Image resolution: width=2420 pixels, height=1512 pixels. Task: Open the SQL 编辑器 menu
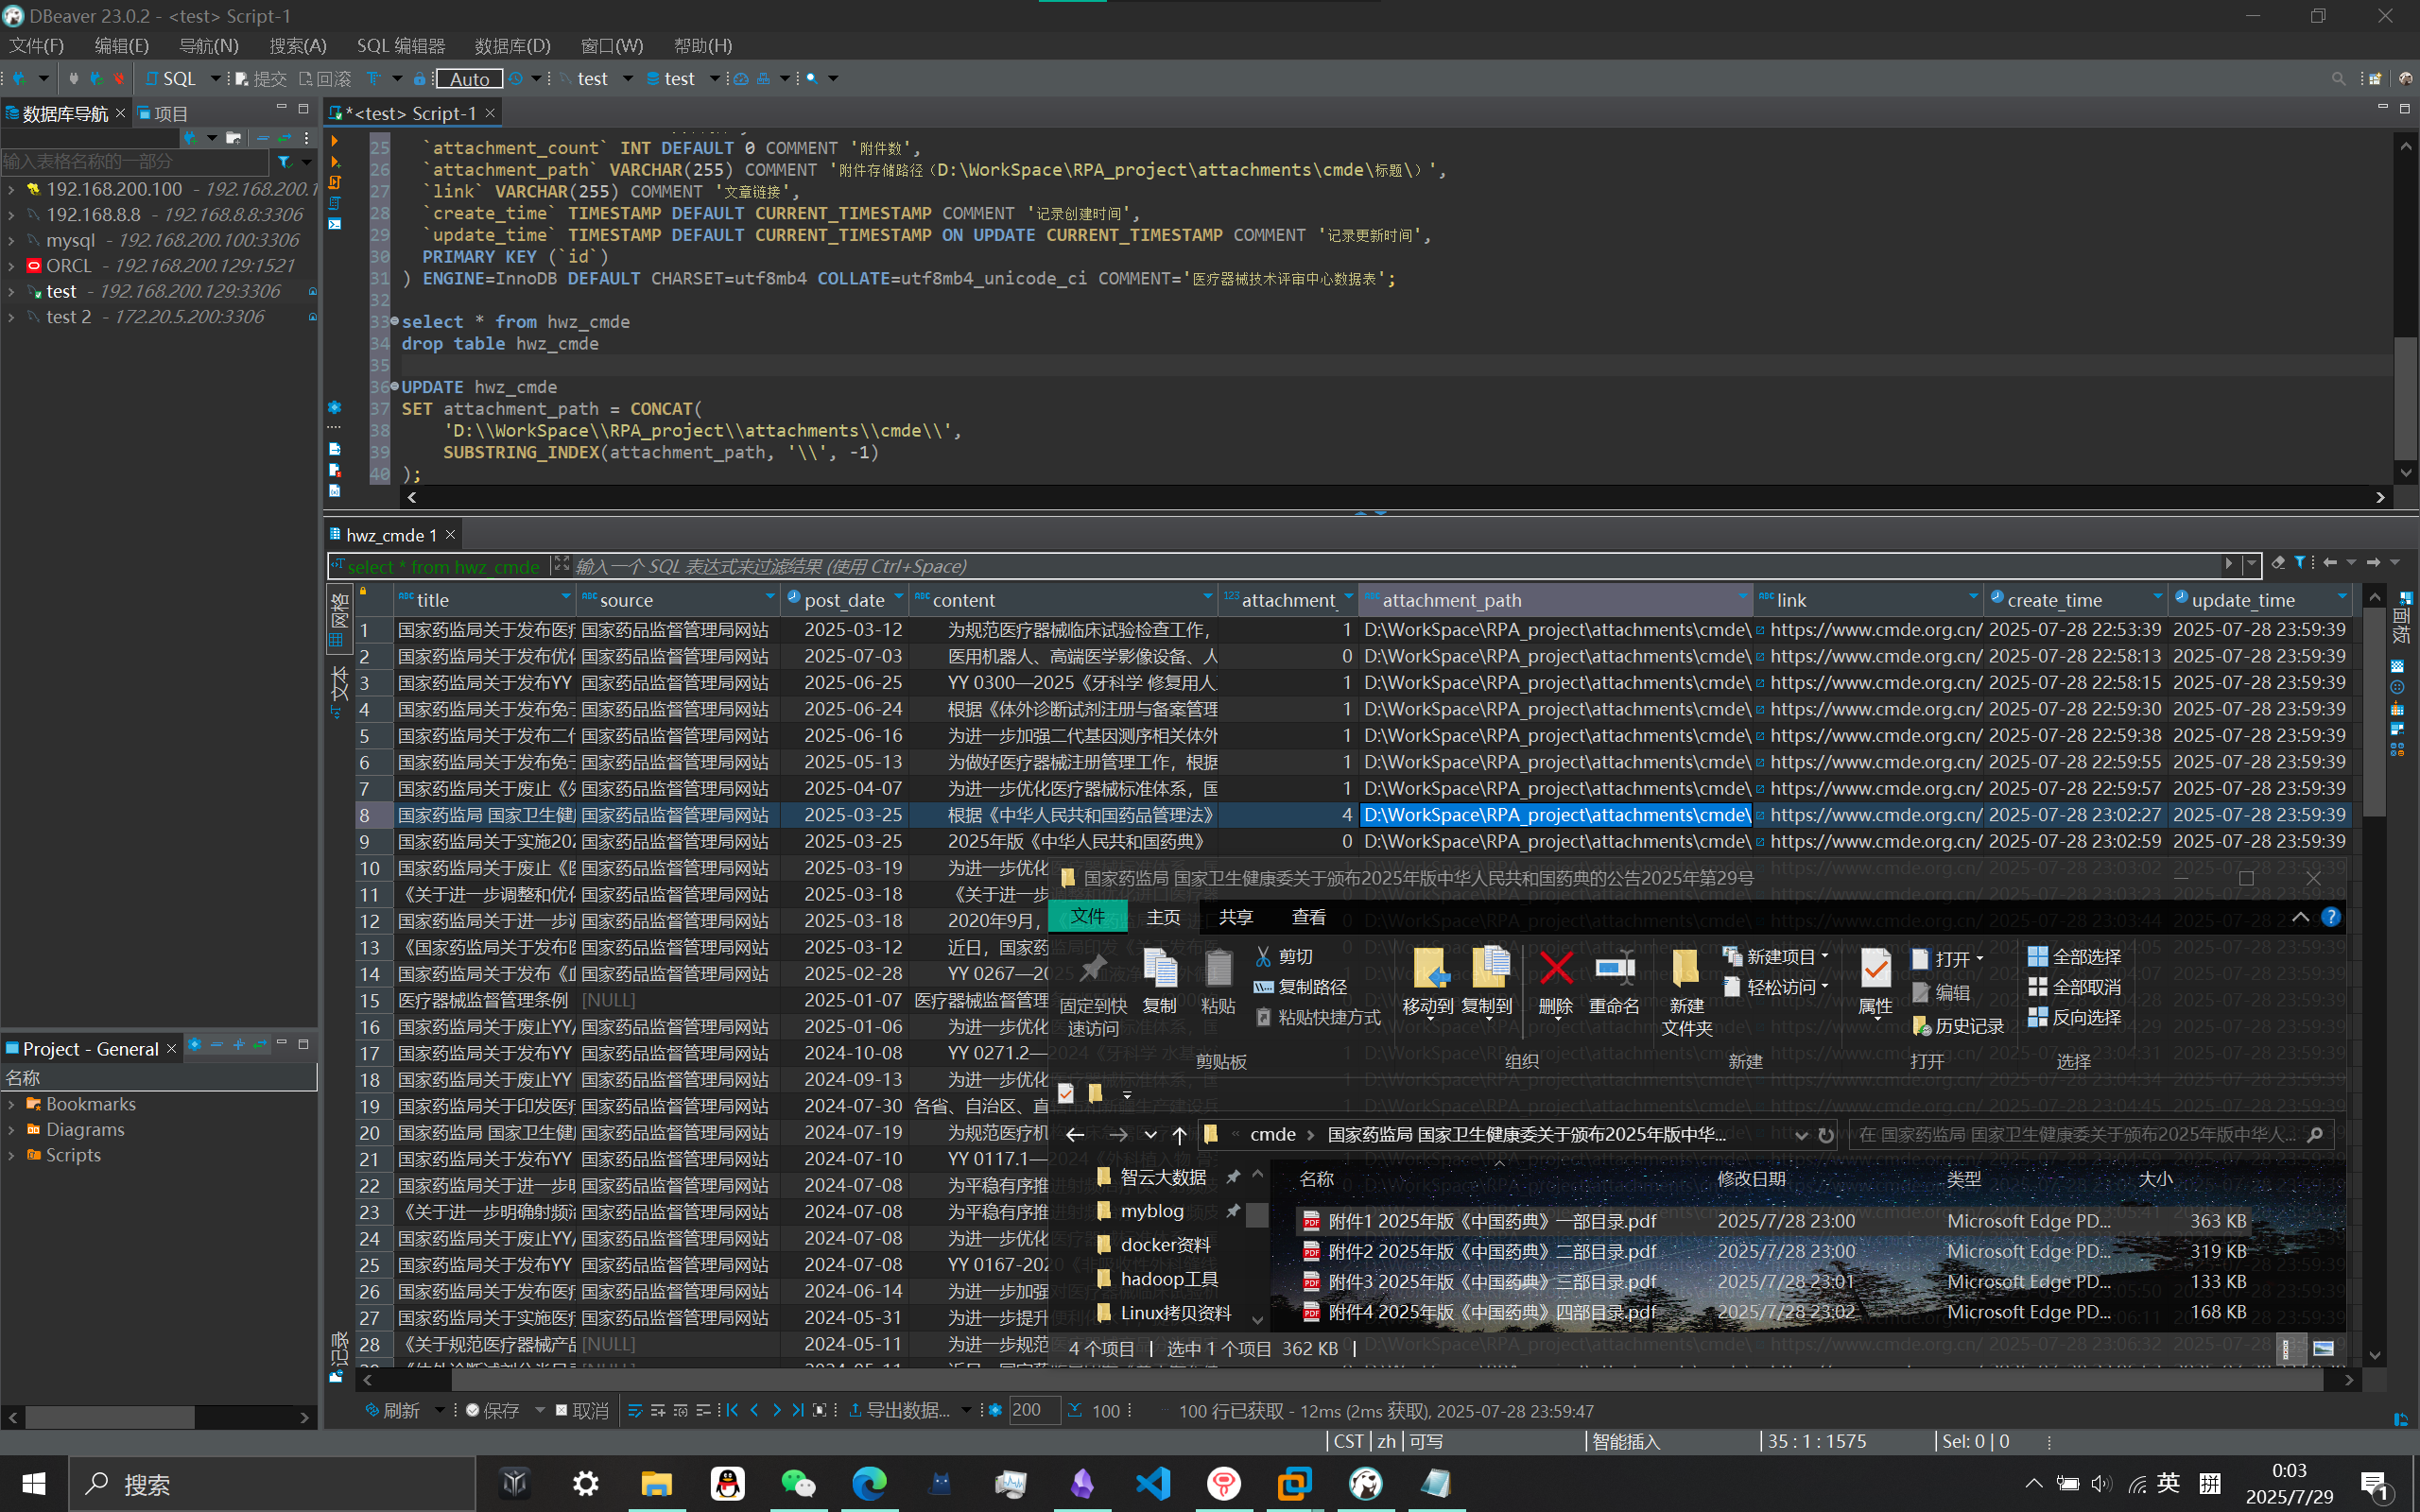coord(401,46)
